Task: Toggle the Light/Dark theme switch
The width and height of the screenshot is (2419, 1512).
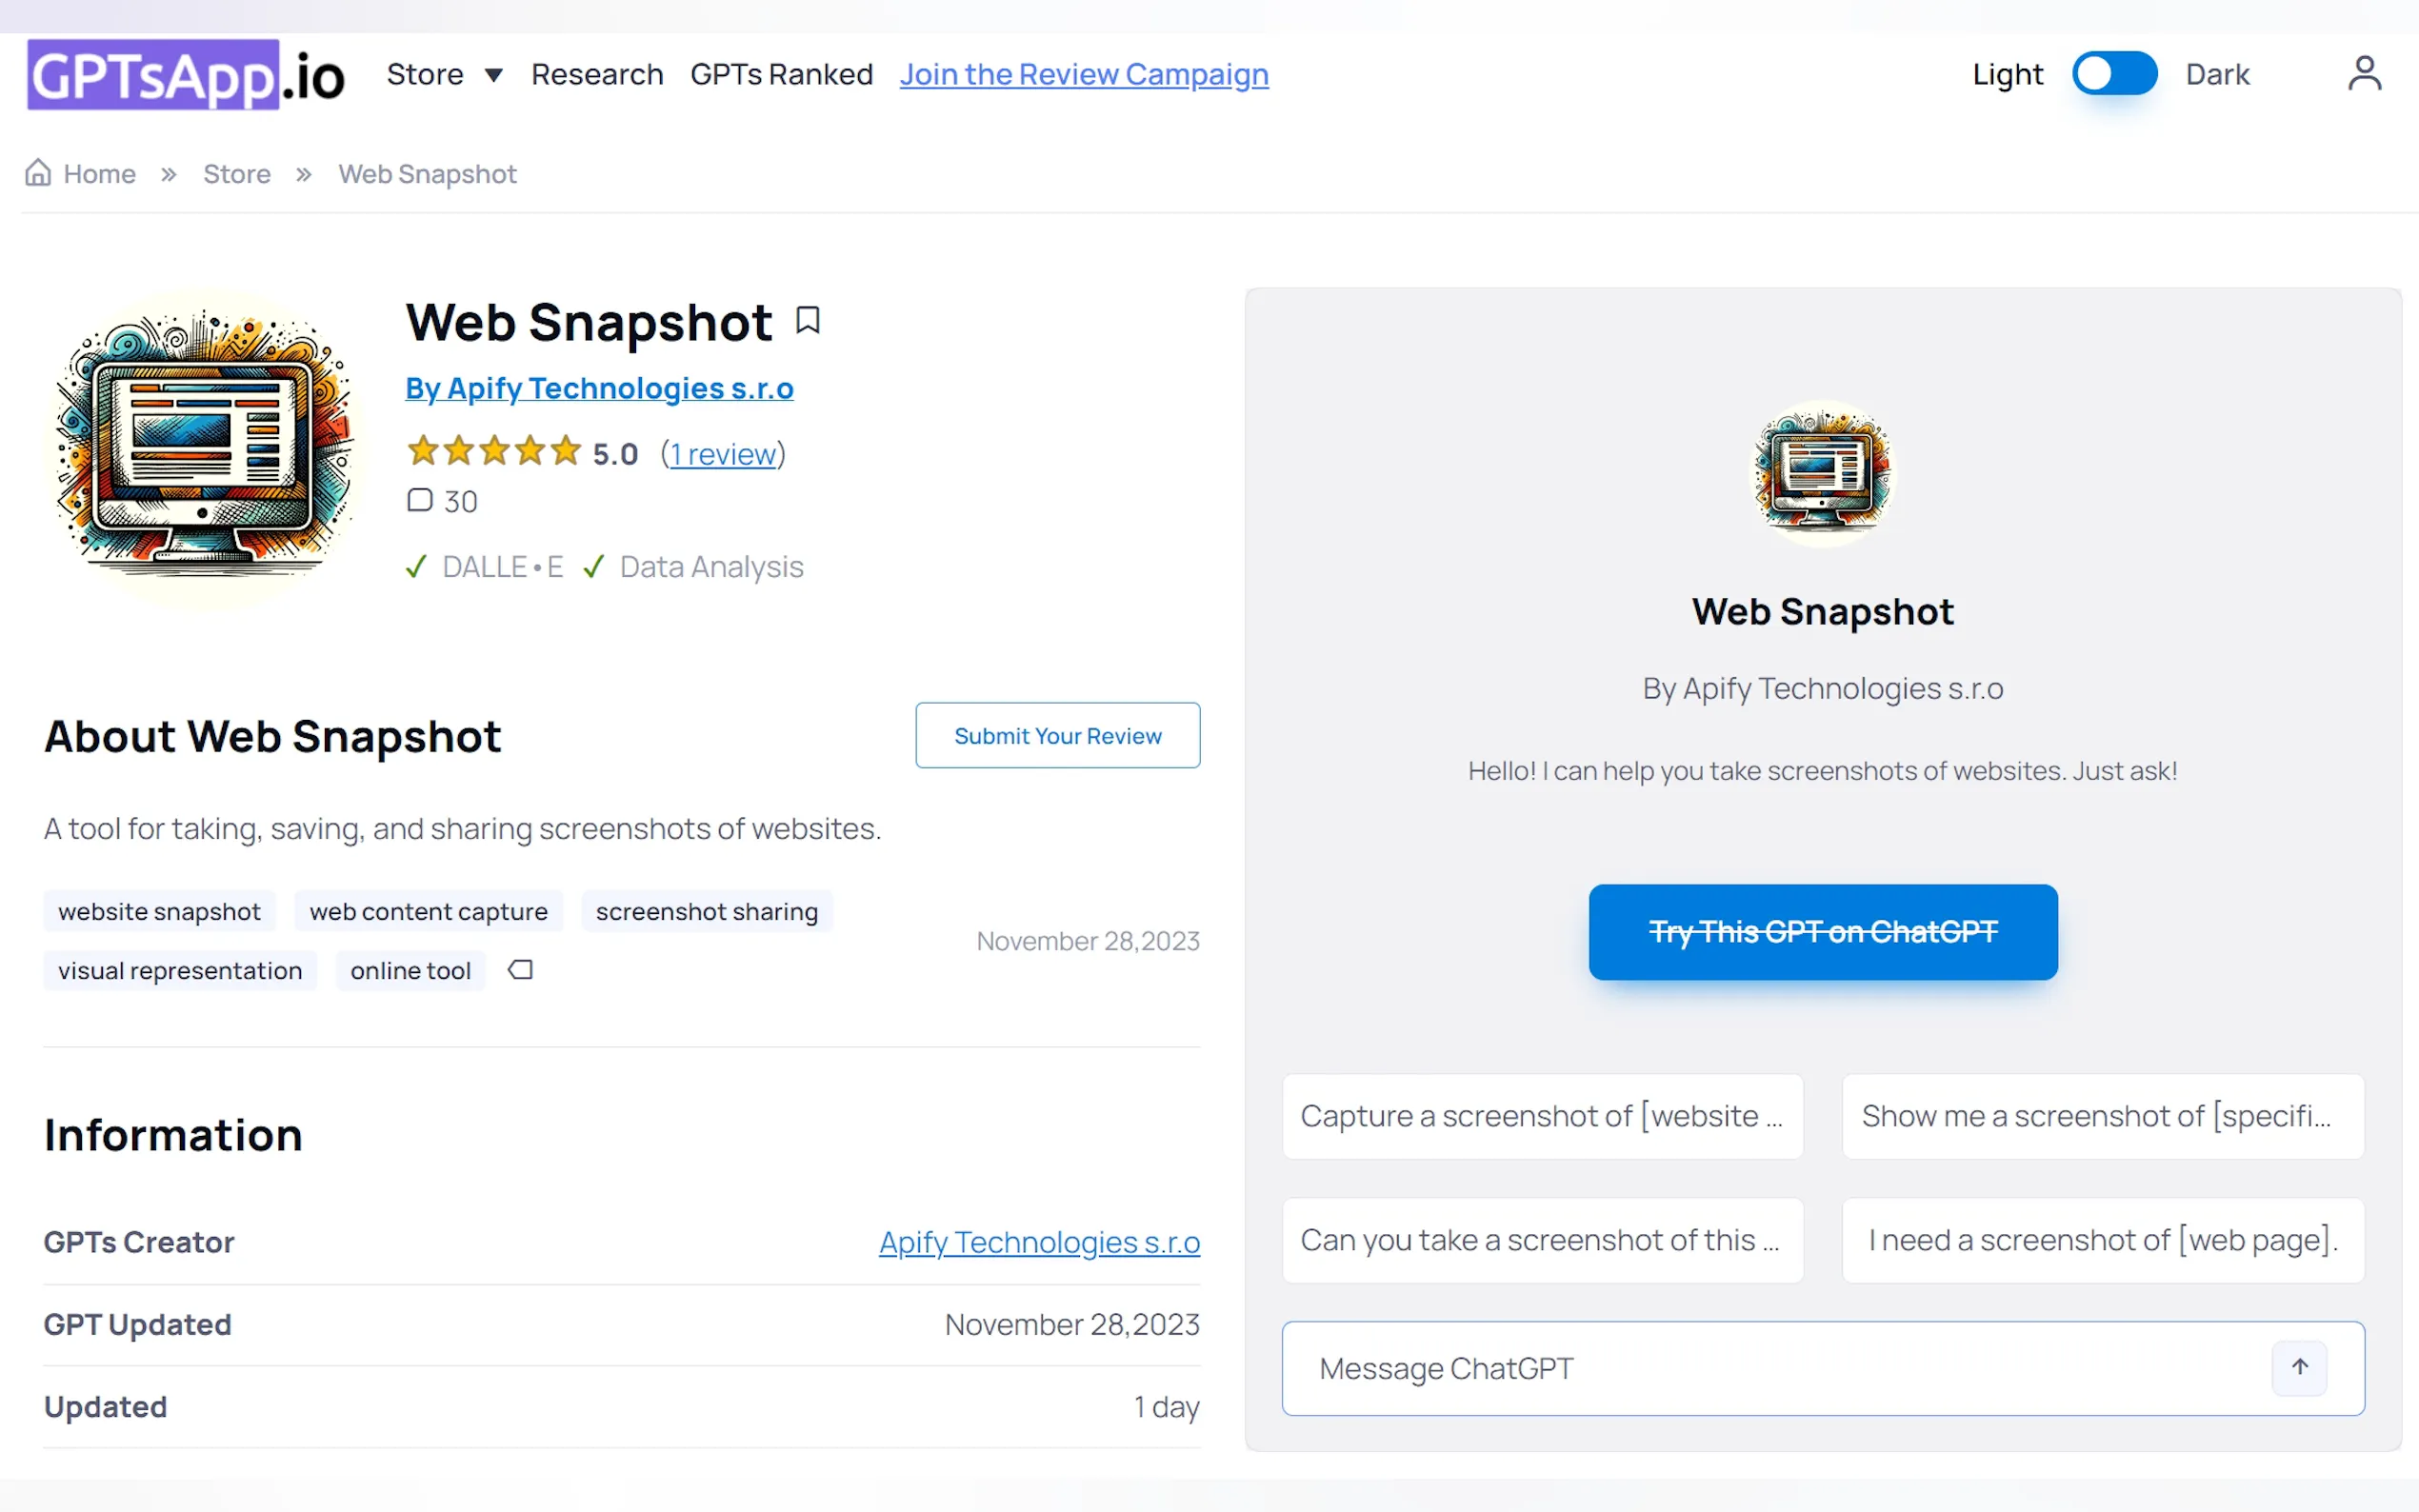Action: coord(2113,74)
